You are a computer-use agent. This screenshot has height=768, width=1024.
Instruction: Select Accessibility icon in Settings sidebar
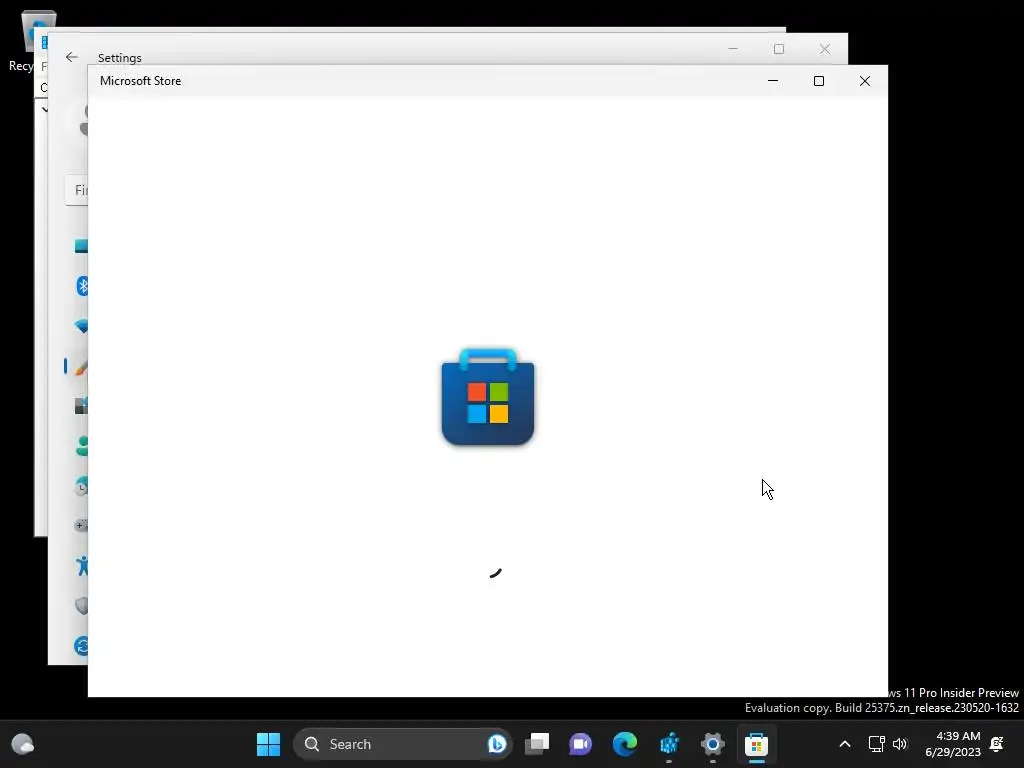(82, 566)
